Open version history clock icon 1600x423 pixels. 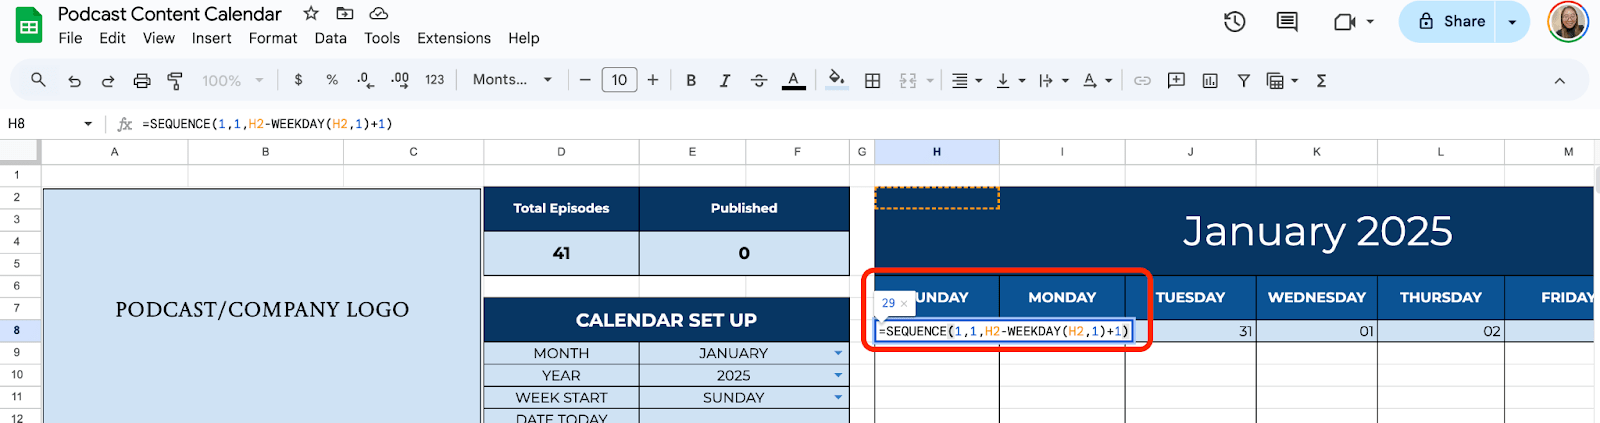[x=1234, y=21]
